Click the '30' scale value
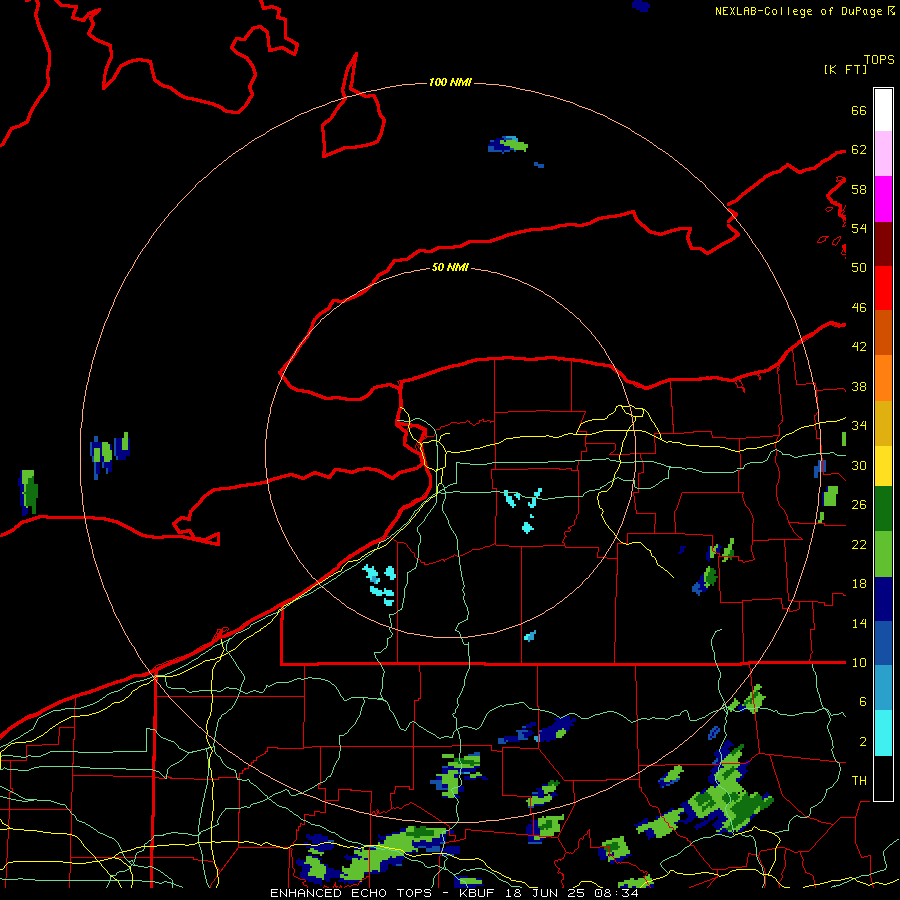 (x=859, y=465)
